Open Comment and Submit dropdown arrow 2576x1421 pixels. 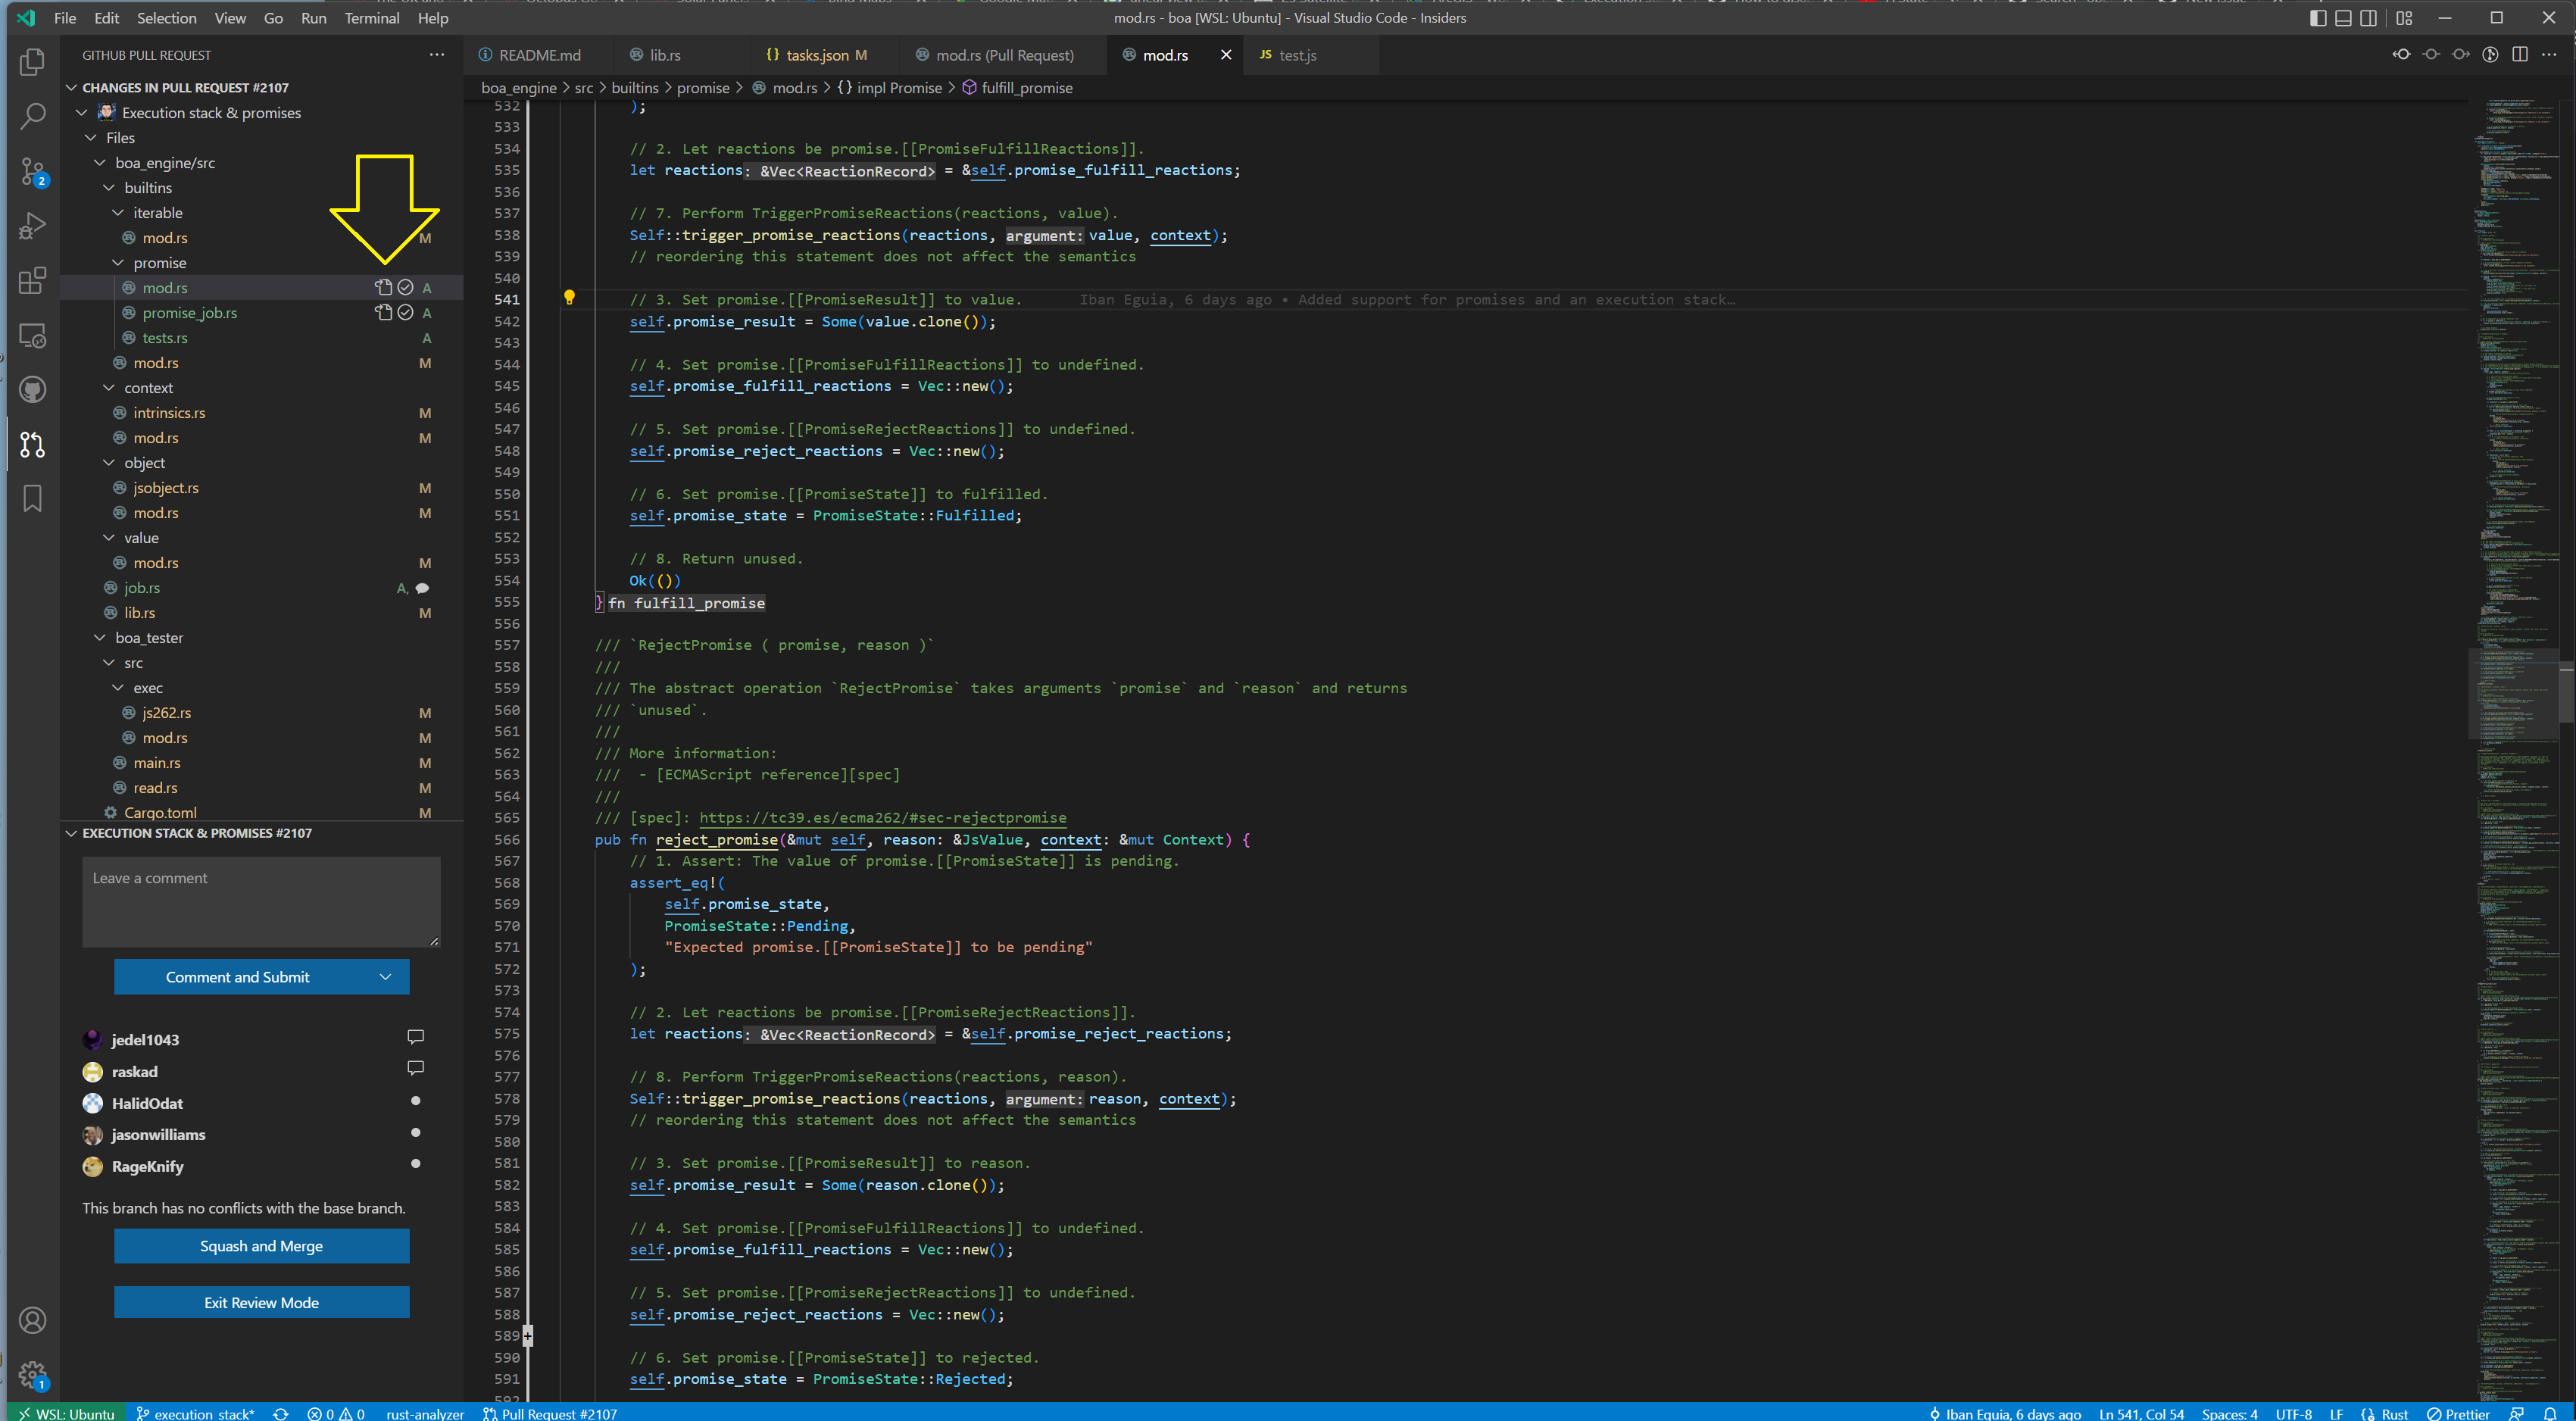coord(385,977)
